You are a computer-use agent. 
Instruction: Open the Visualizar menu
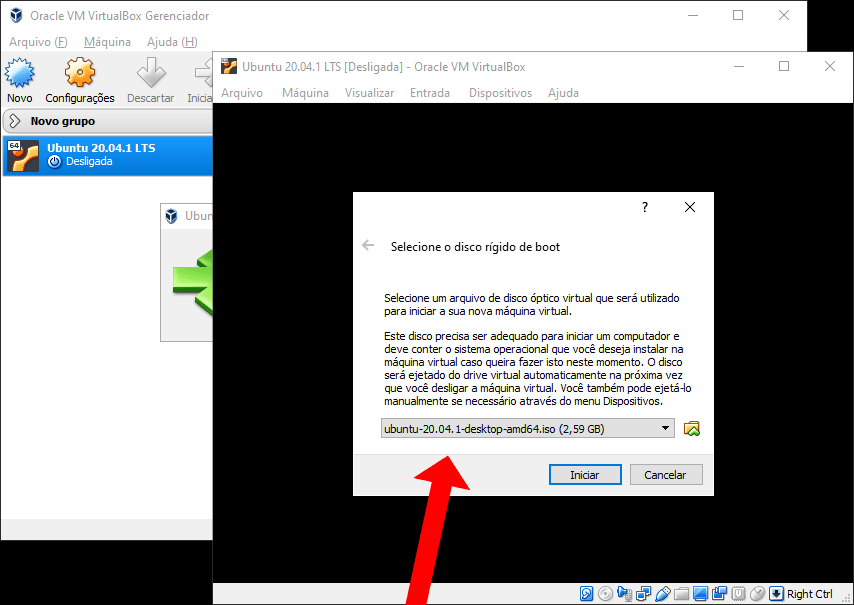pyautogui.click(x=369, y=93)
